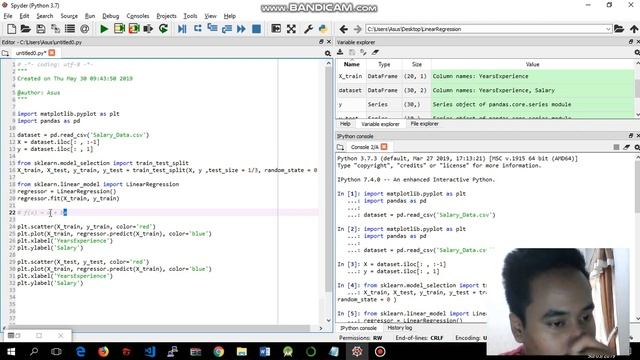Open the Run menu
The width and height of the screenshot is (640, 360).
[90, 16]
